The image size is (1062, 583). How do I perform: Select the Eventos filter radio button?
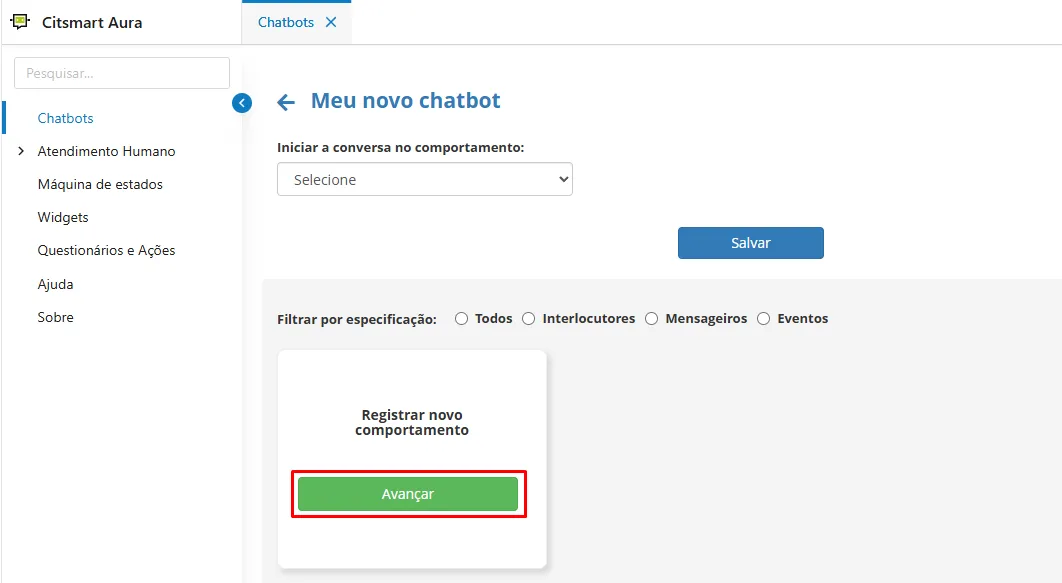click(x=763, y=318)
